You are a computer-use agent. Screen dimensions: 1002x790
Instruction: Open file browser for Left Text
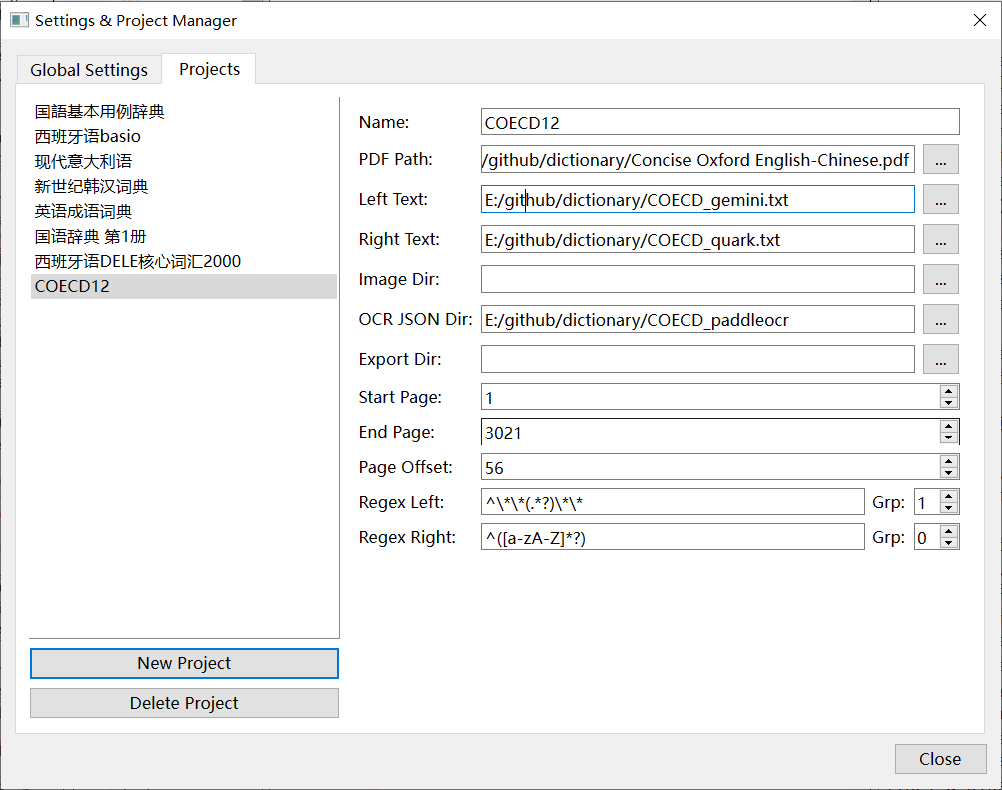940,199
